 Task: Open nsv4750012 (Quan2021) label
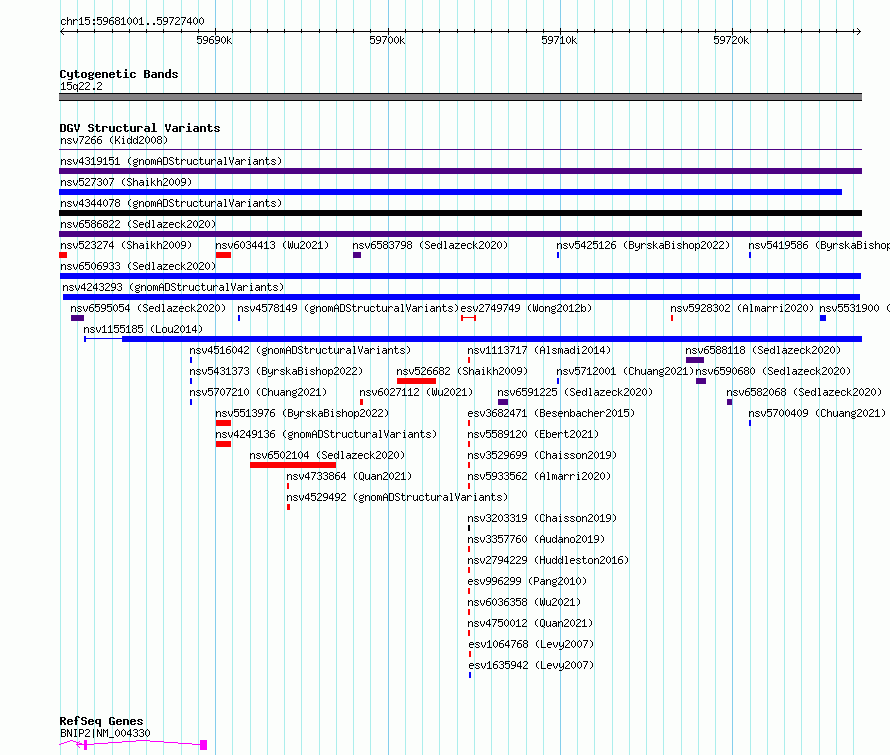pyautogui.click(x=530, y=623)
